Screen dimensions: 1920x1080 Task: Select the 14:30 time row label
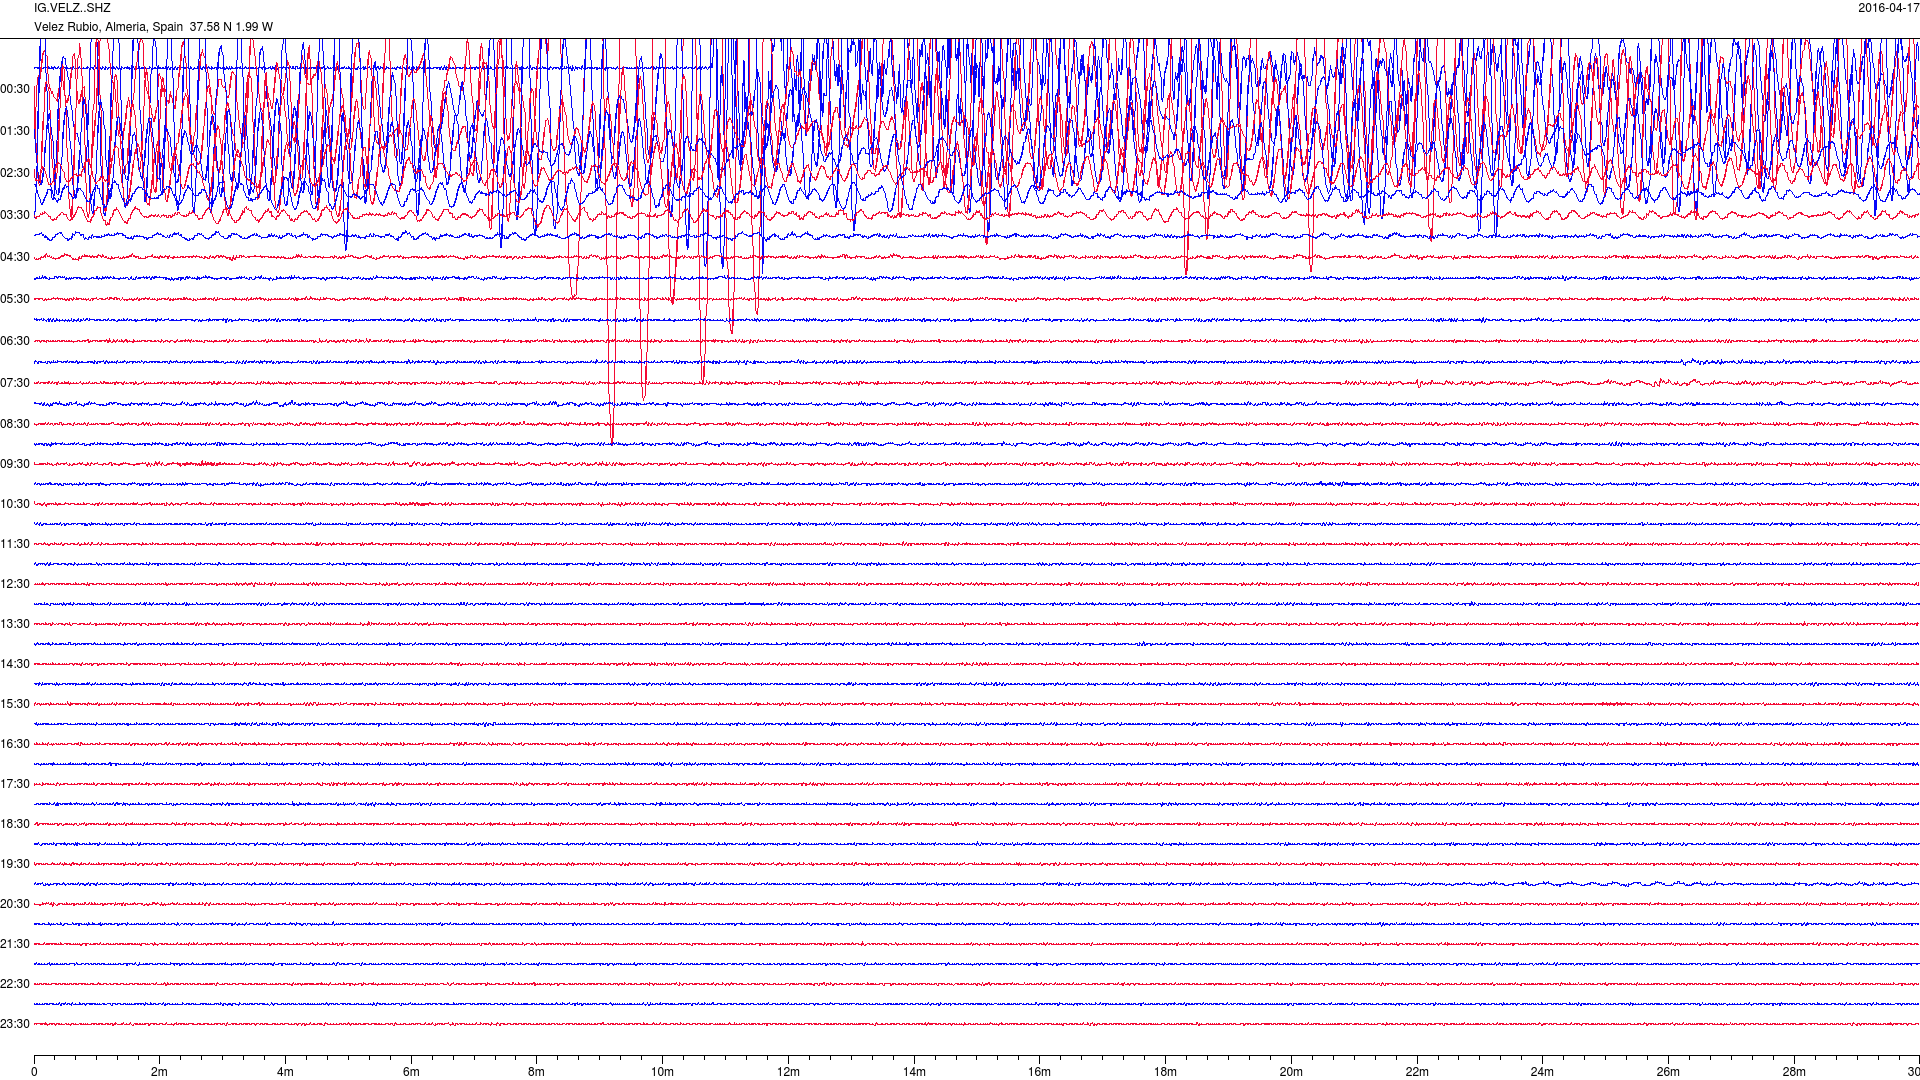15,664
